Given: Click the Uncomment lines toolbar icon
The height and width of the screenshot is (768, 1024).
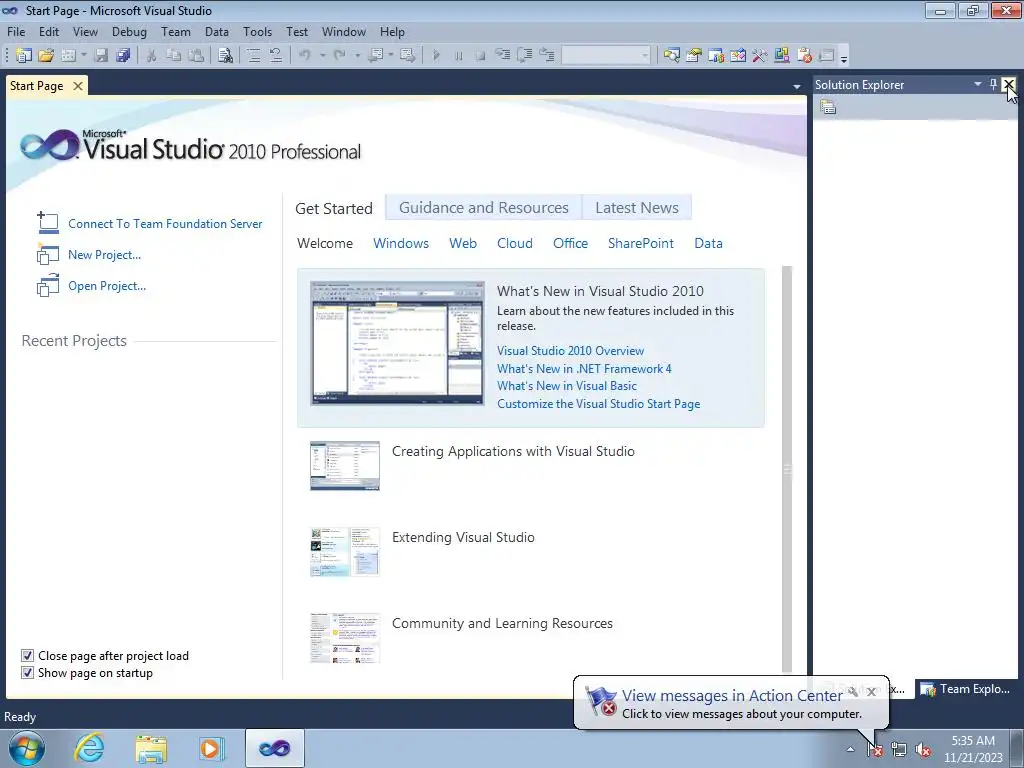Looking at the screenshot, I should click(276, 56).
